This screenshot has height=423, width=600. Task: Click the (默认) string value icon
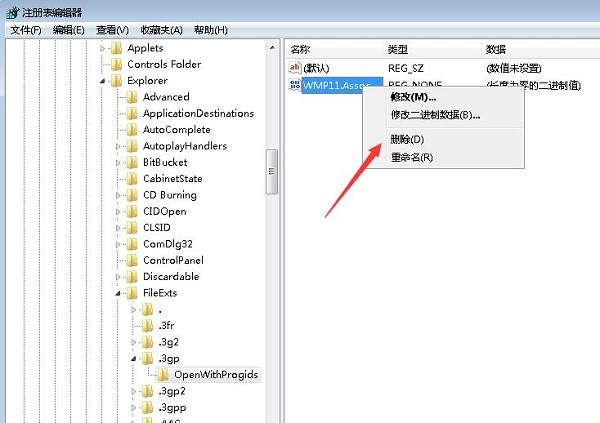(295, 67)
